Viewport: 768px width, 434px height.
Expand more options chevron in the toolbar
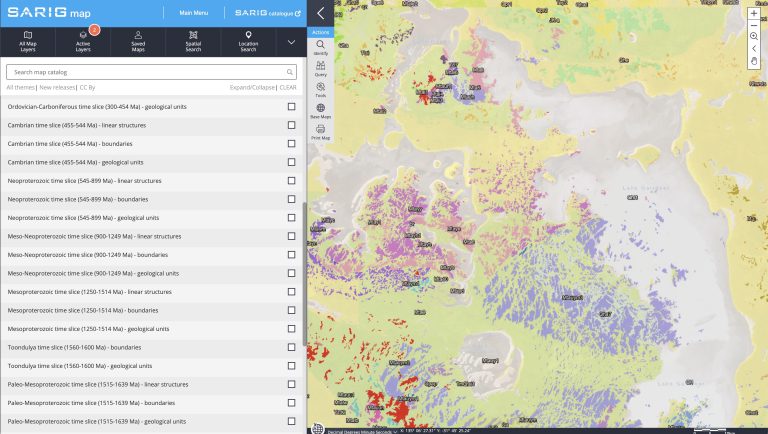[x=291, y=42]
